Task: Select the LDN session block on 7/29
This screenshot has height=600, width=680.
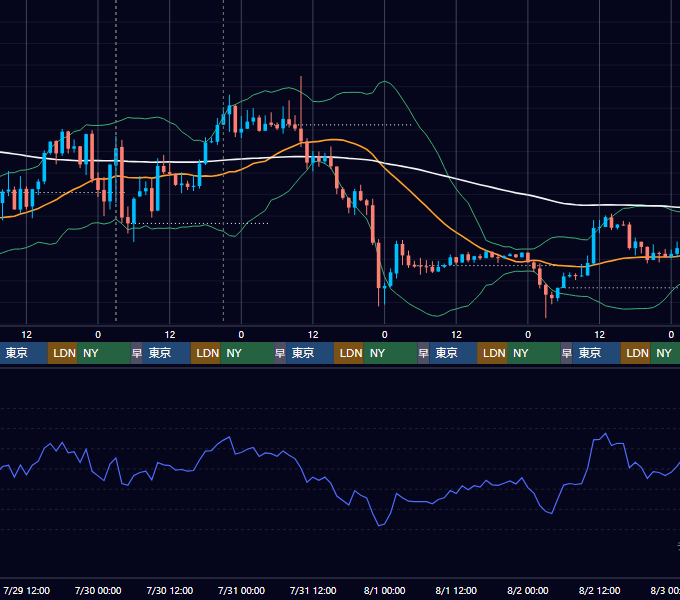Action: [x=62, y=353]
